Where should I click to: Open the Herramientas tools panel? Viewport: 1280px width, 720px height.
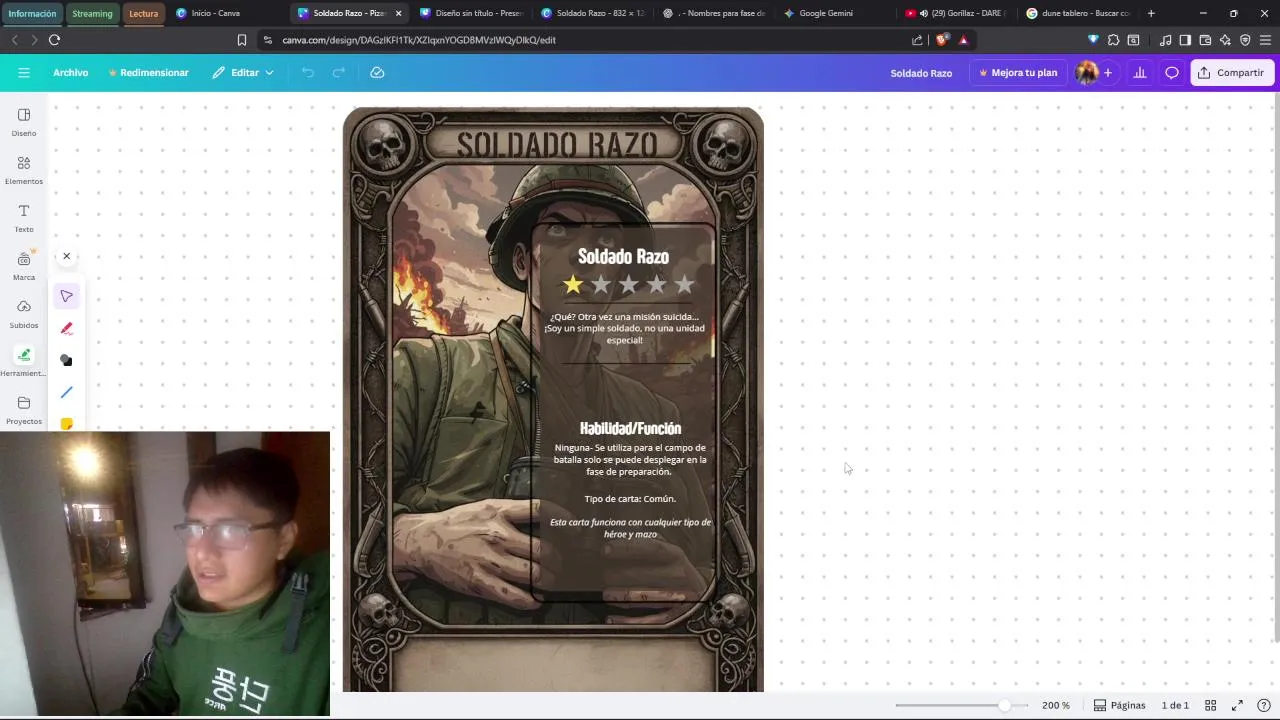(24, 362)
